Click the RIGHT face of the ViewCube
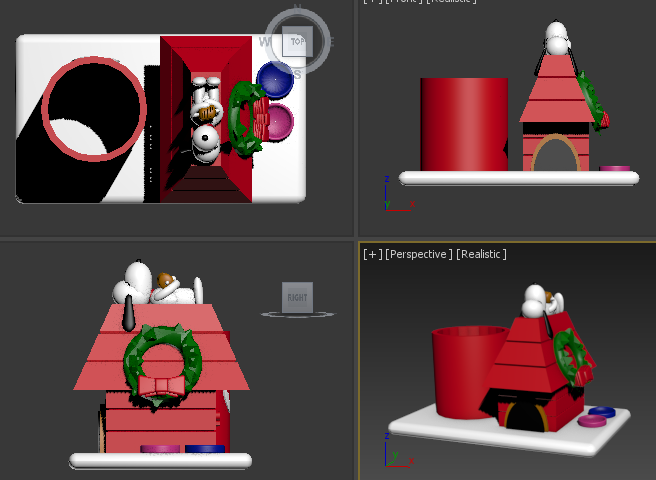 297,298
